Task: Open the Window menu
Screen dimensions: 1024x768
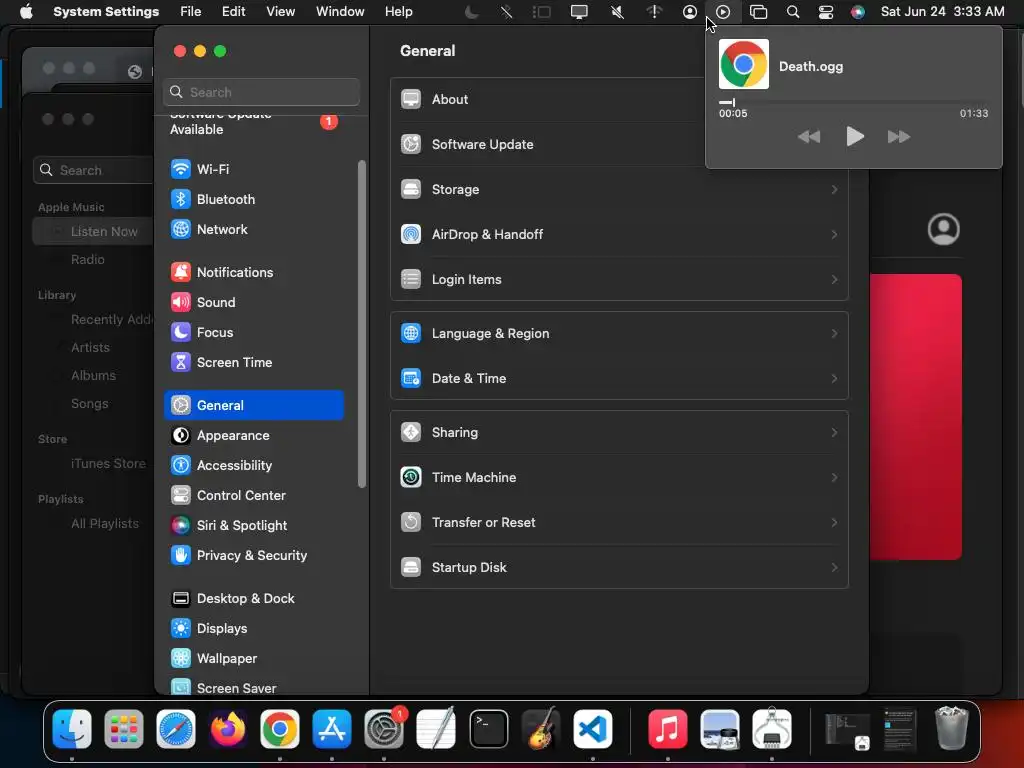Action: point(340,12)
